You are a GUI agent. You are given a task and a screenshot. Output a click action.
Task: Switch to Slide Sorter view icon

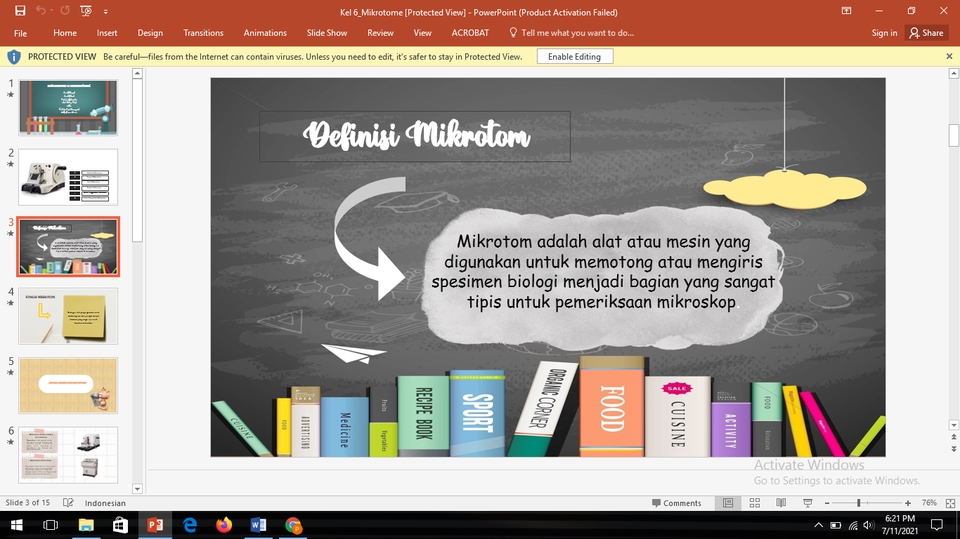(755, 503)
